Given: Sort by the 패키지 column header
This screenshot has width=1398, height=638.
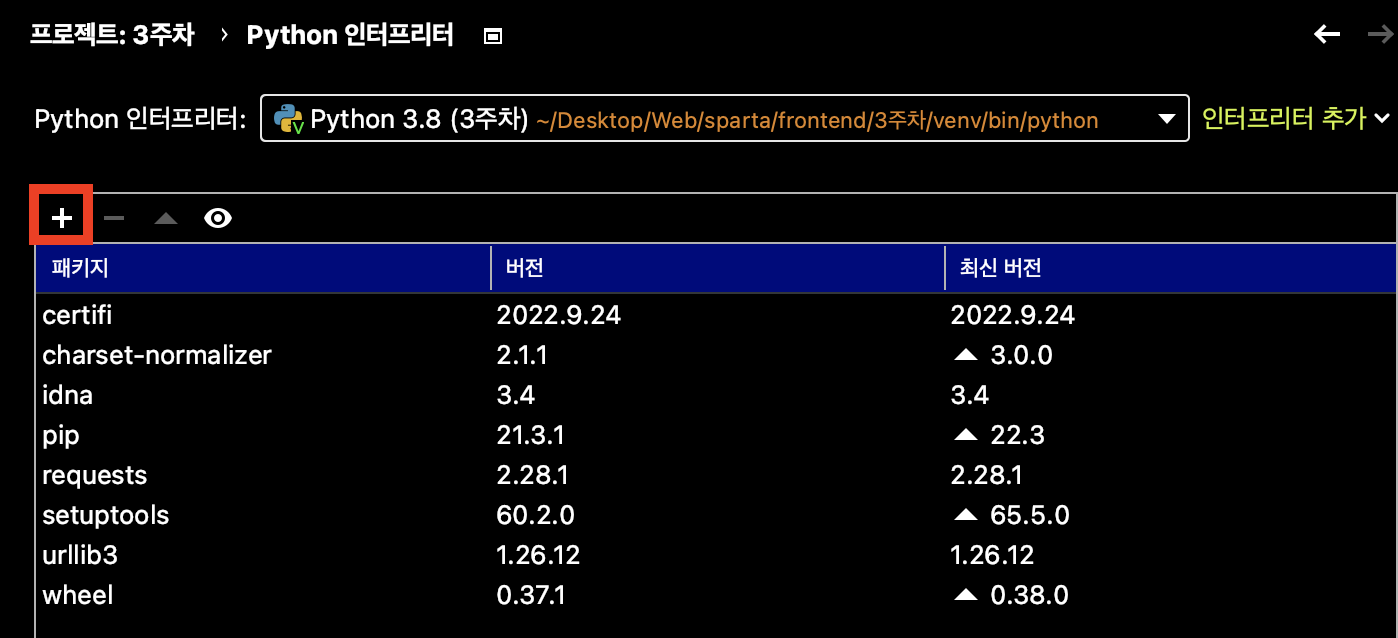Looking at the screenshot, I should [263, 268].
